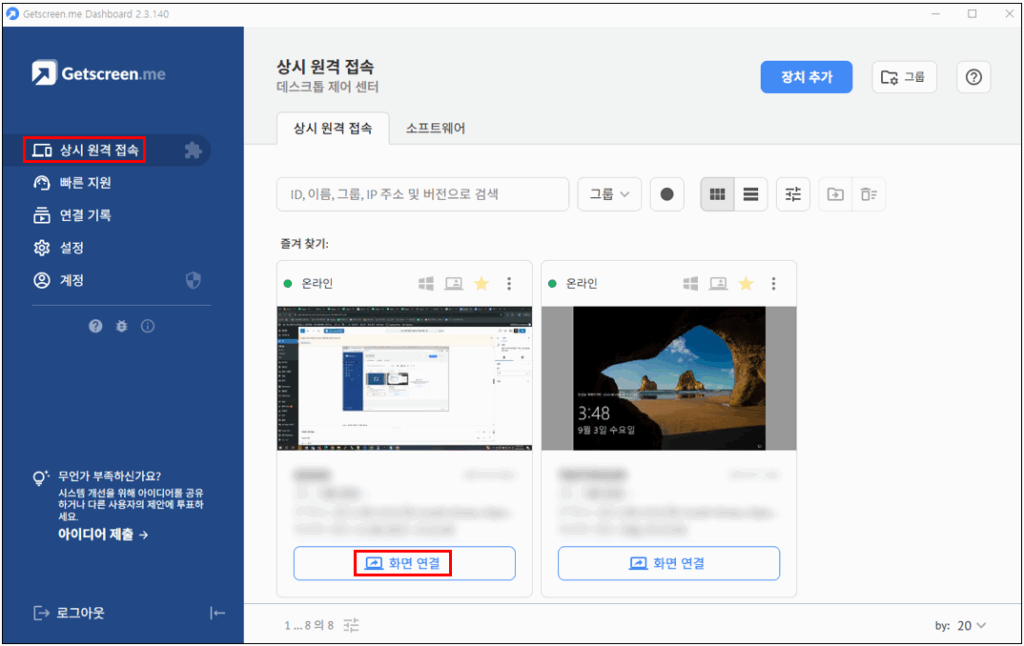
Task: Switch to the 소프트웨어 tab
Action: (435, 128)
